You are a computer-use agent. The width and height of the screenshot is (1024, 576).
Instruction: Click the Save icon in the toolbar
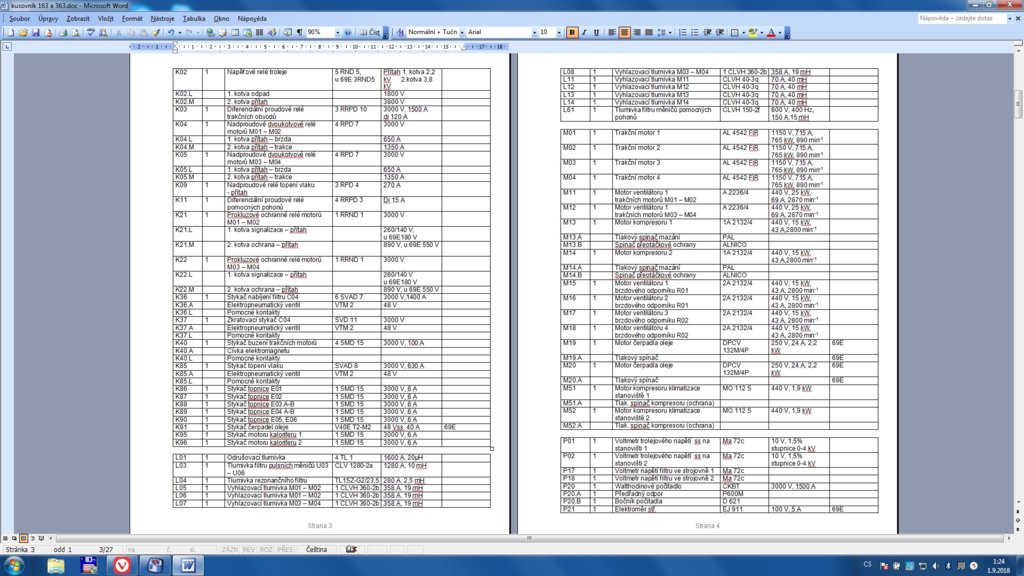click(x=35, y=32)
